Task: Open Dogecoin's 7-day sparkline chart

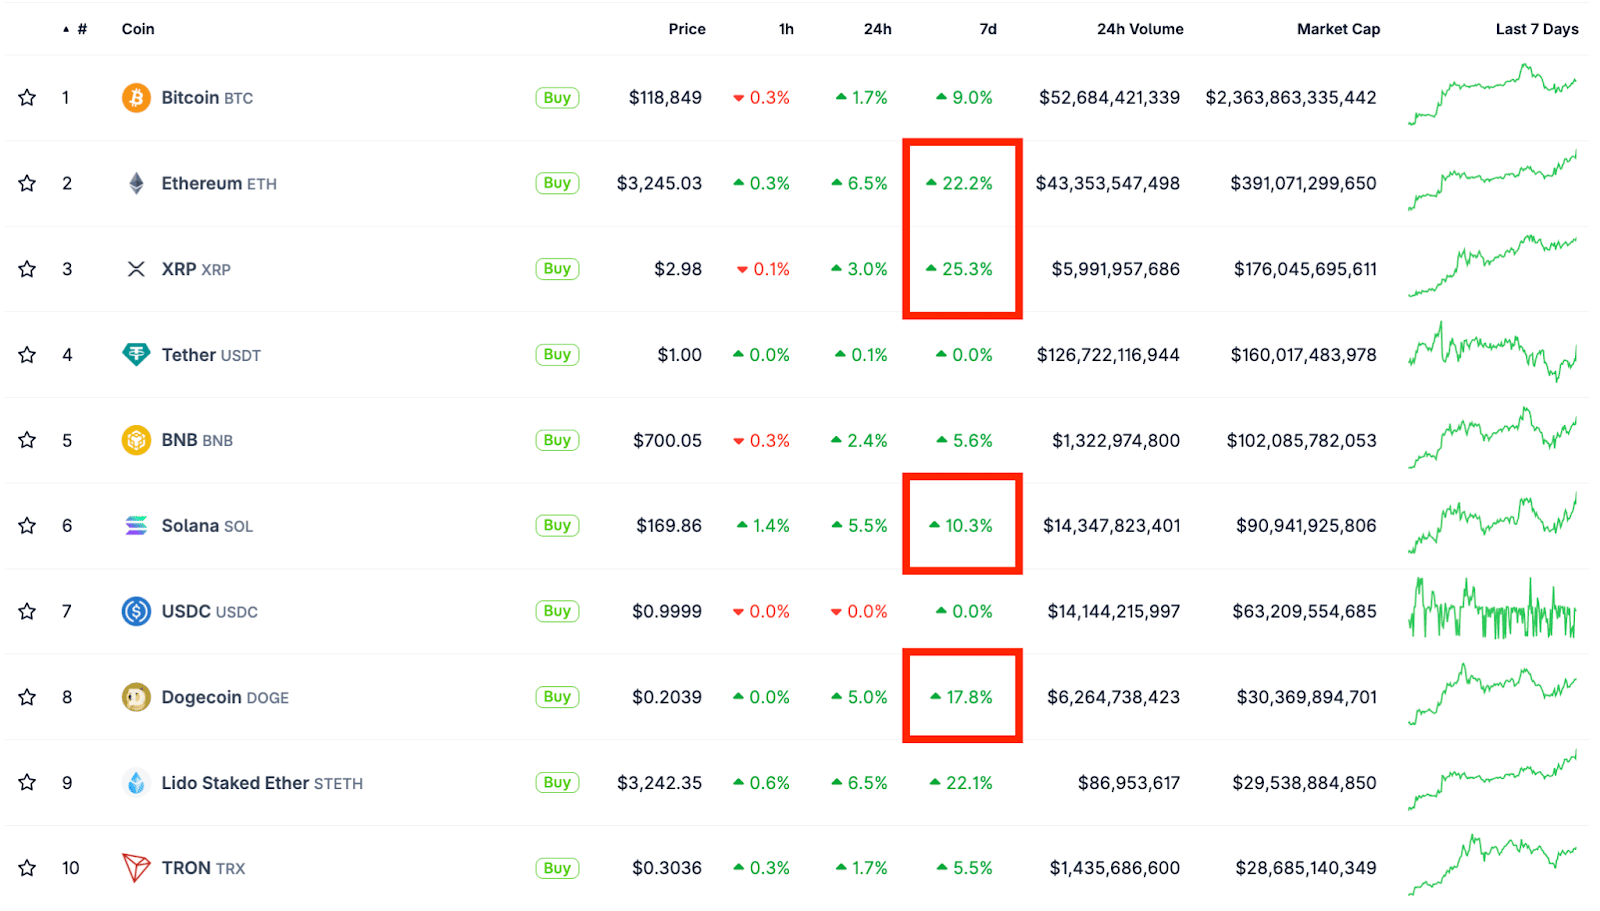Action: pos(1492,694)
